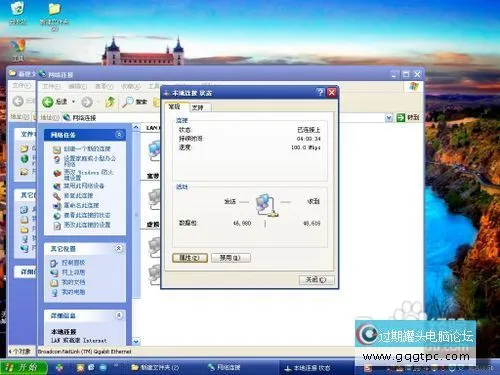Click 重命名此连接 task link
The image size is (500, 375).
[81, 205]
